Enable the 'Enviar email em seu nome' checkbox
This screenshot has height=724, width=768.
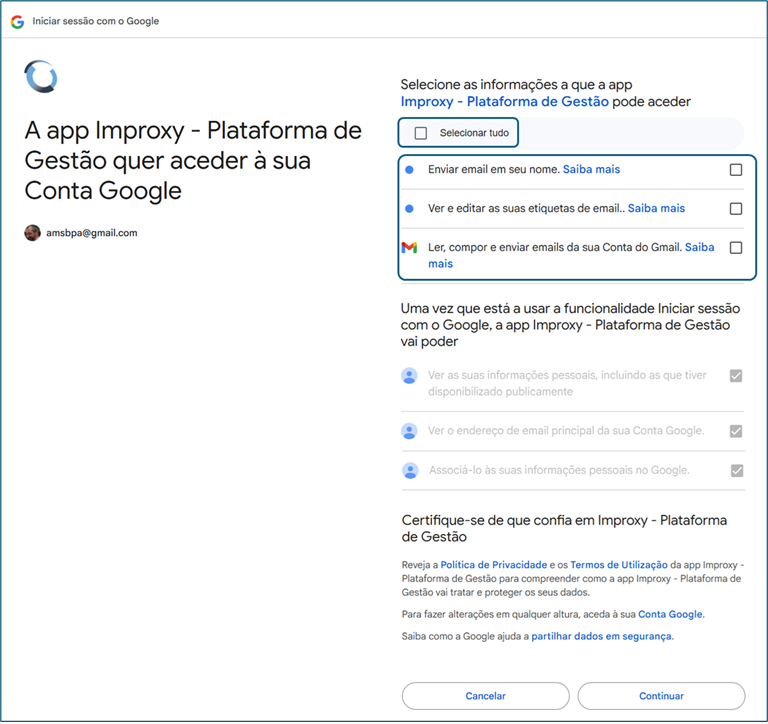coord(736,169)
